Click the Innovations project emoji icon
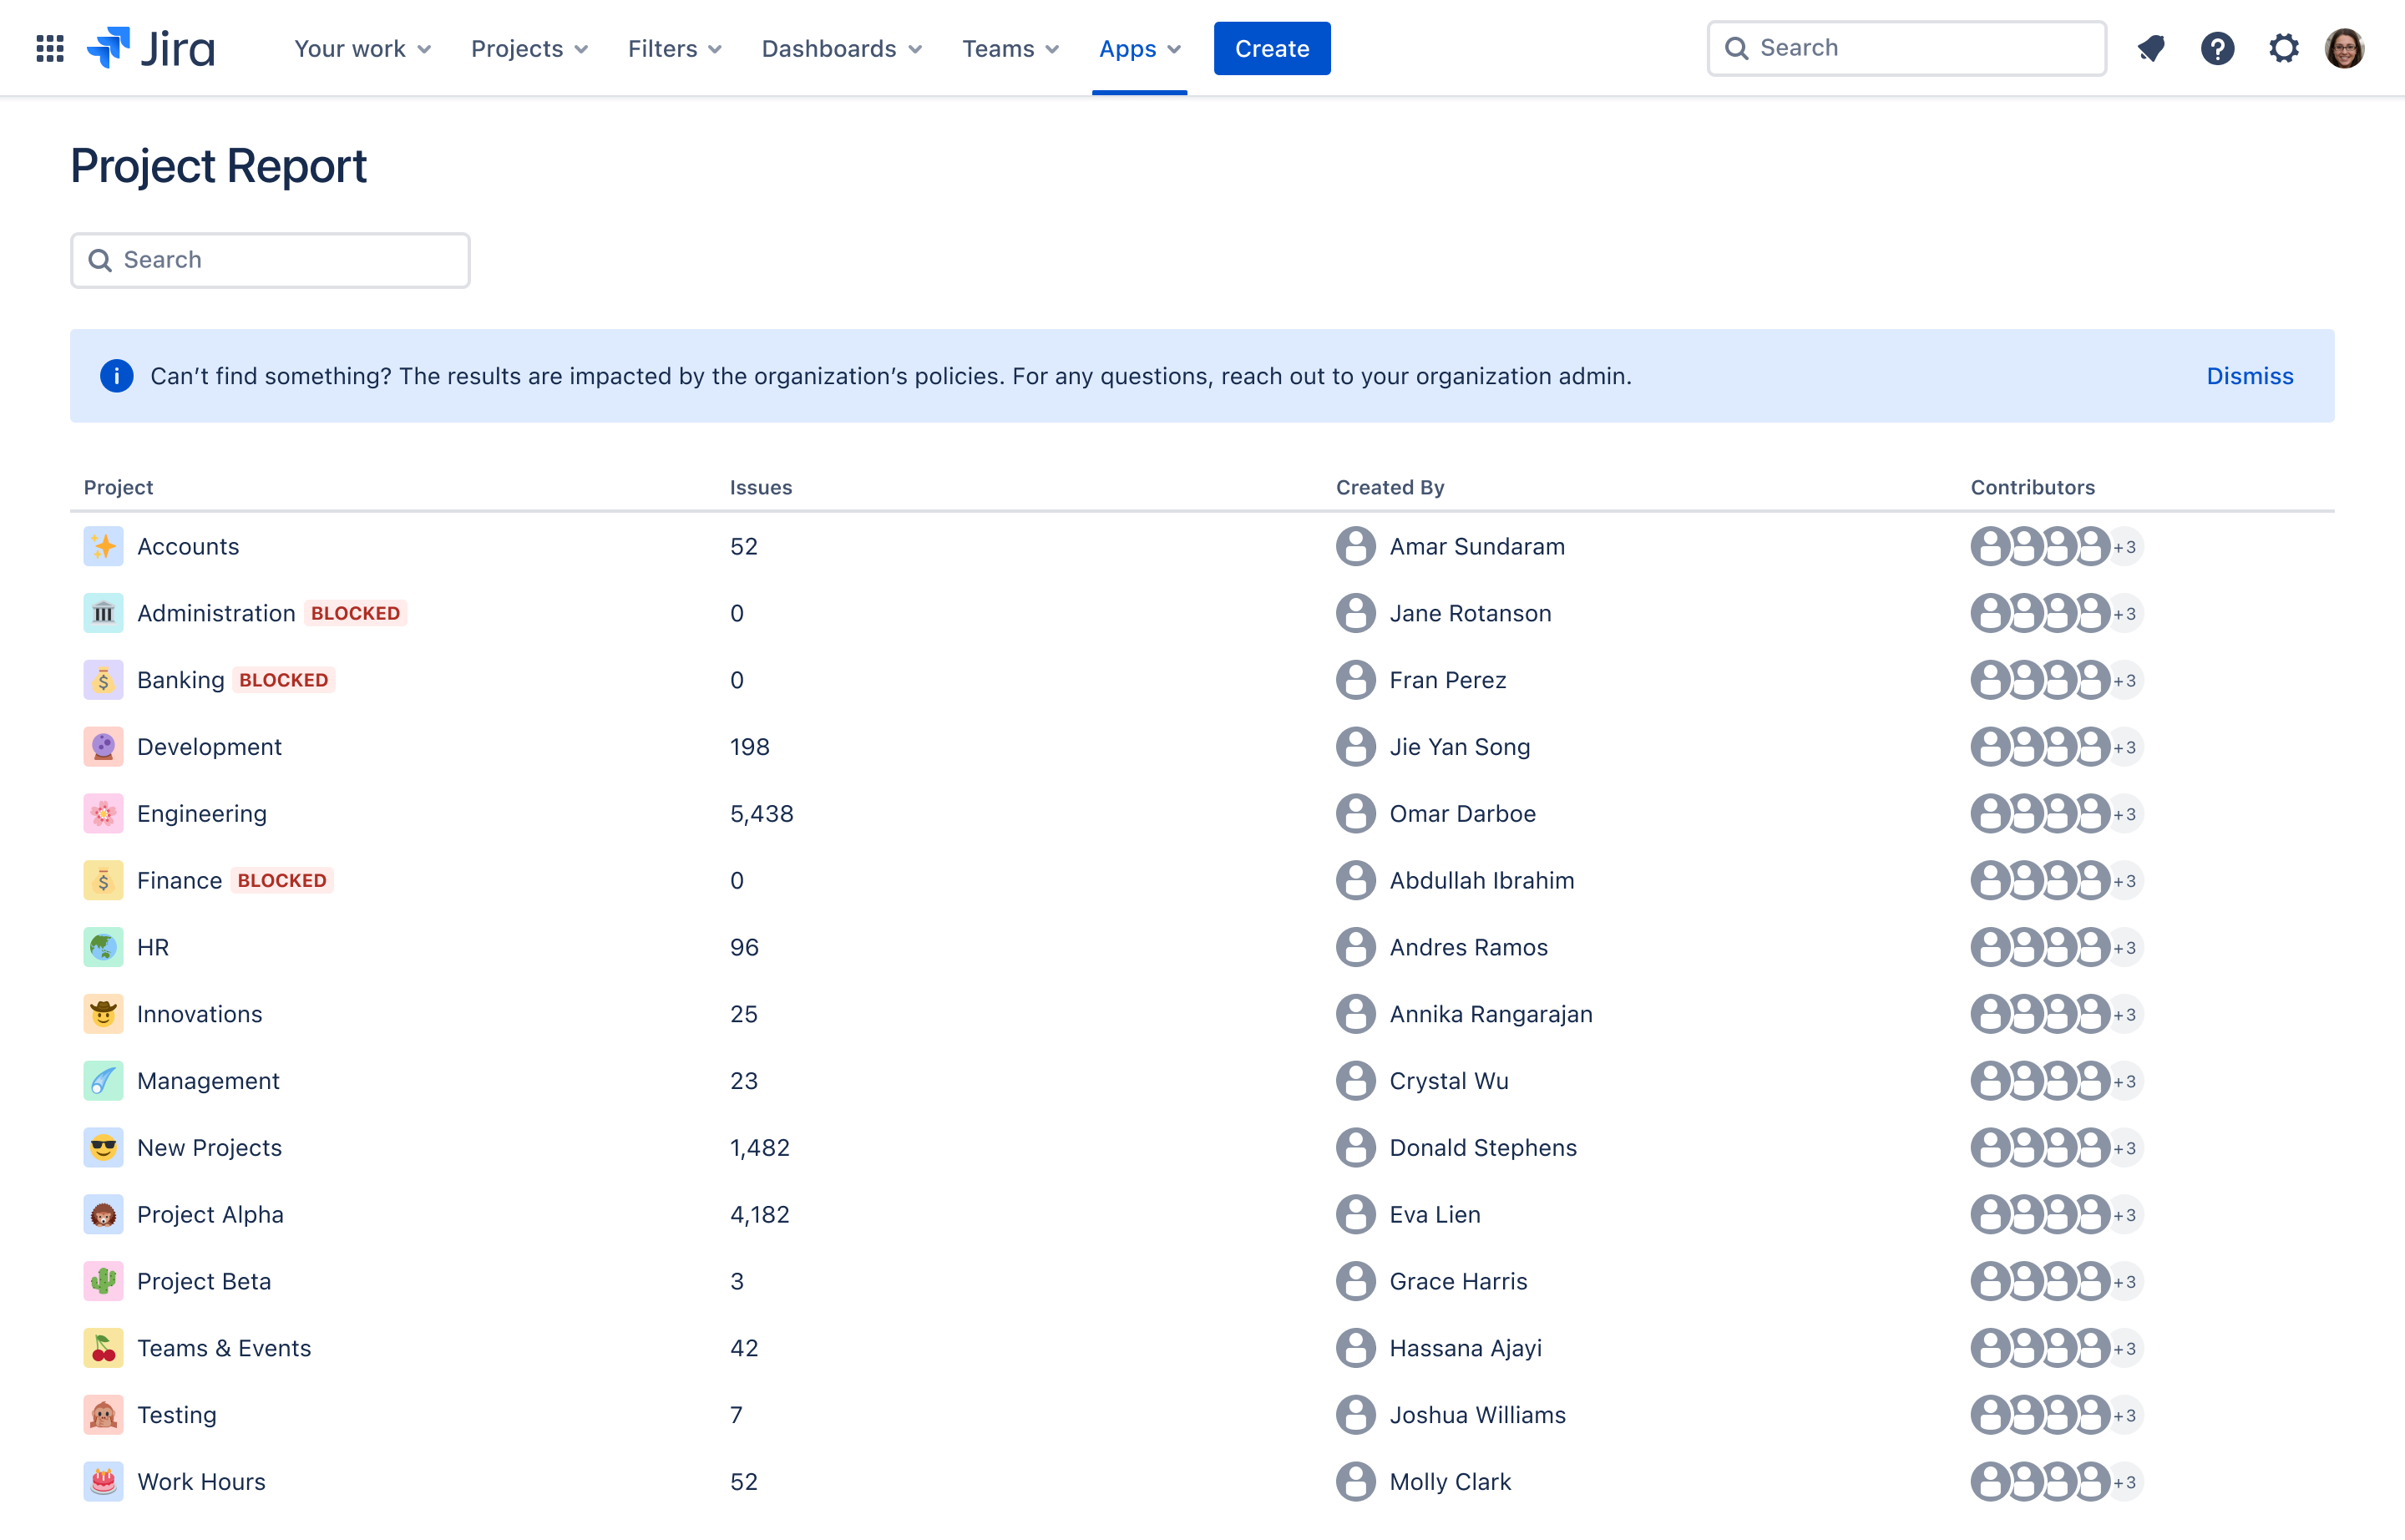This screenshot has height=1540, width=2405. [x=104, y=1014]
